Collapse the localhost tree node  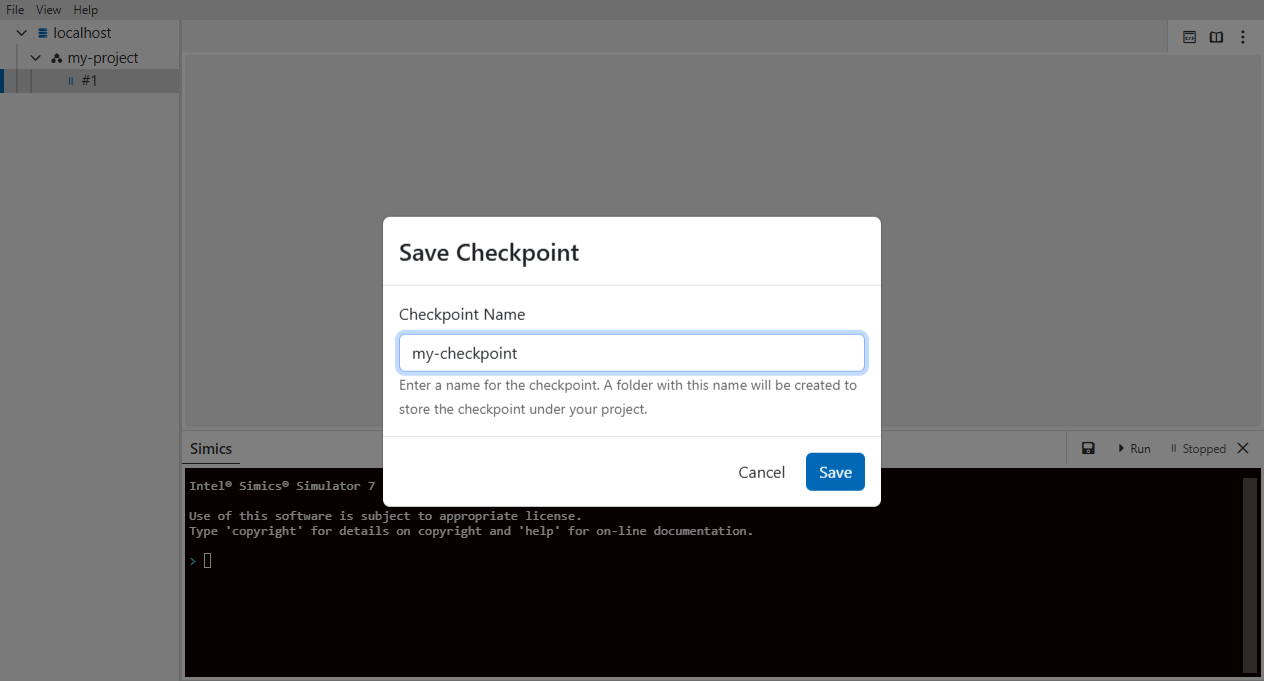(x=22, y=33)
